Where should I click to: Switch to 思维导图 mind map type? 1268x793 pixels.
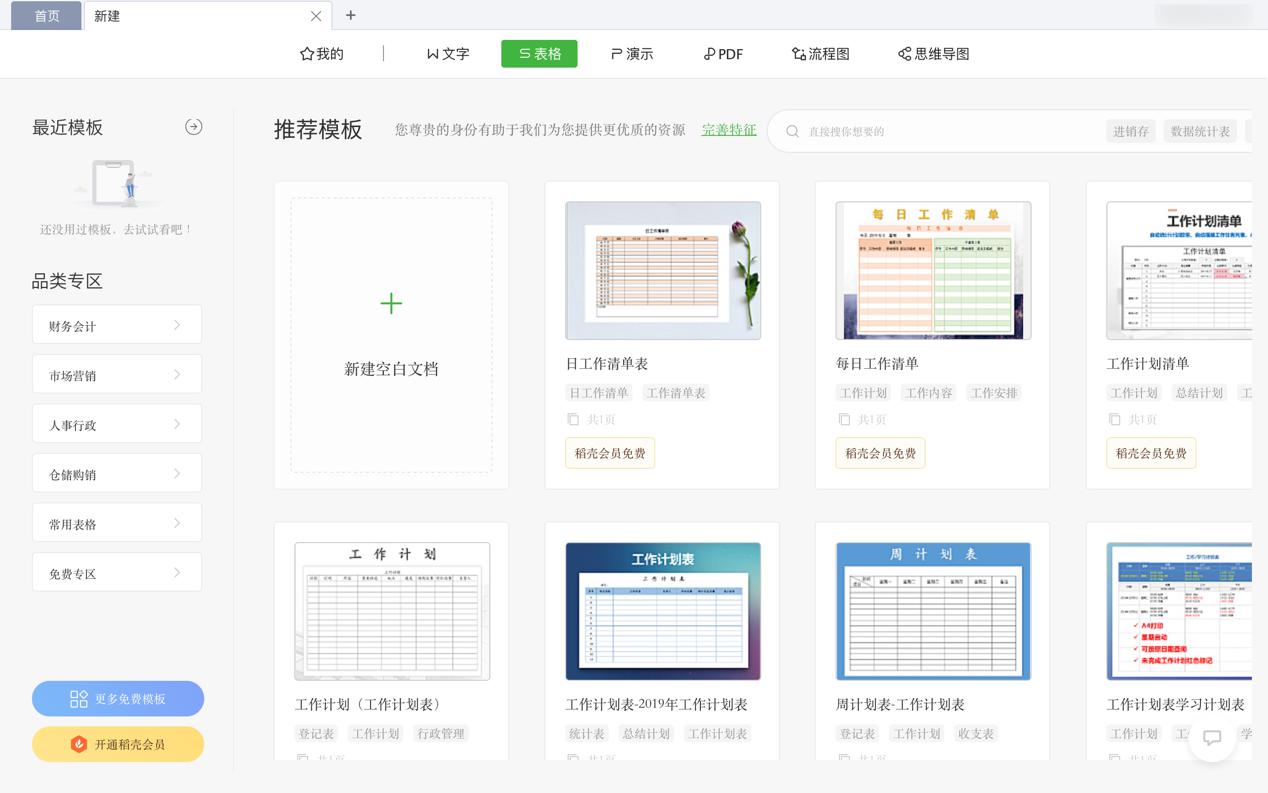(x=934, y=54)
